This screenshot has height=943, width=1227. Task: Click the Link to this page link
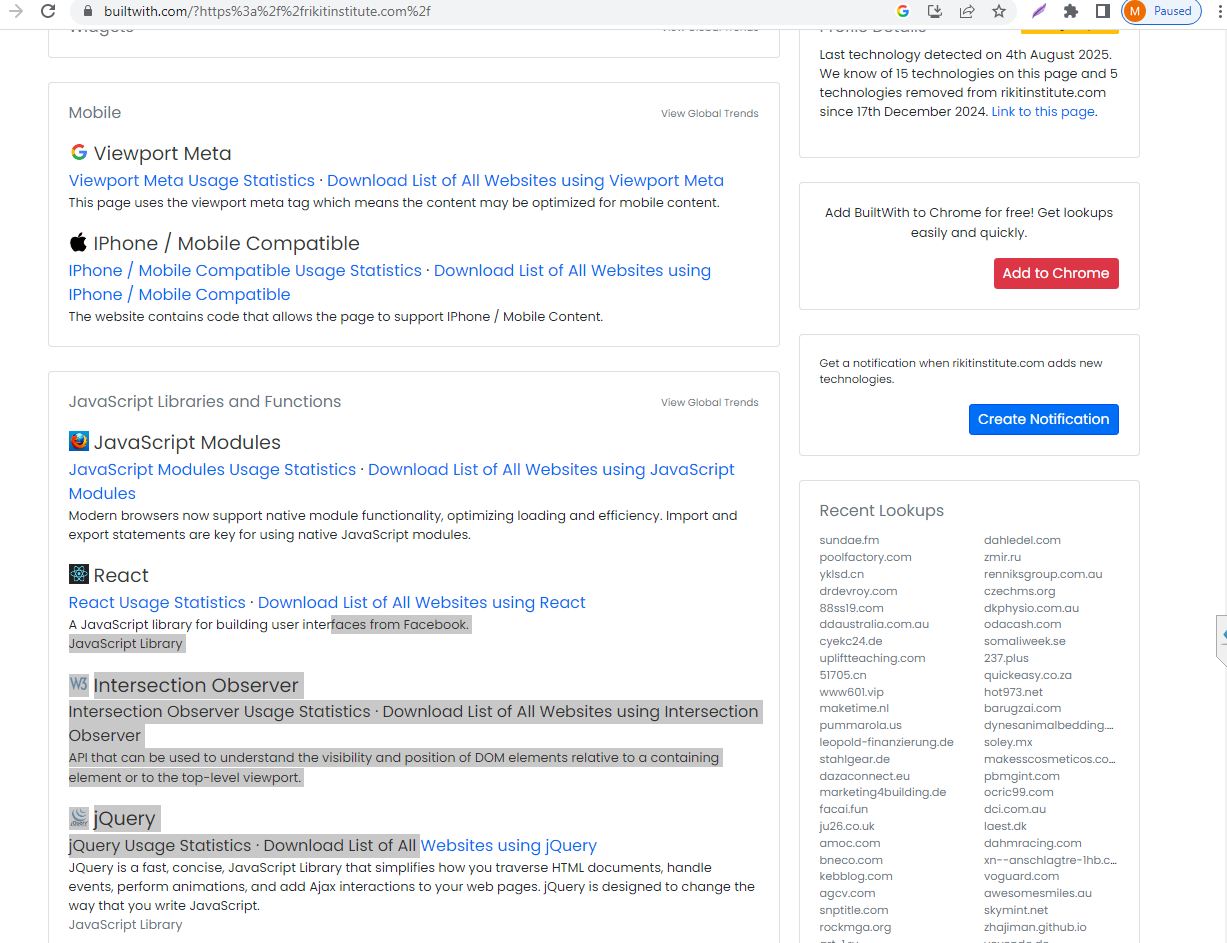[1043, 111]
